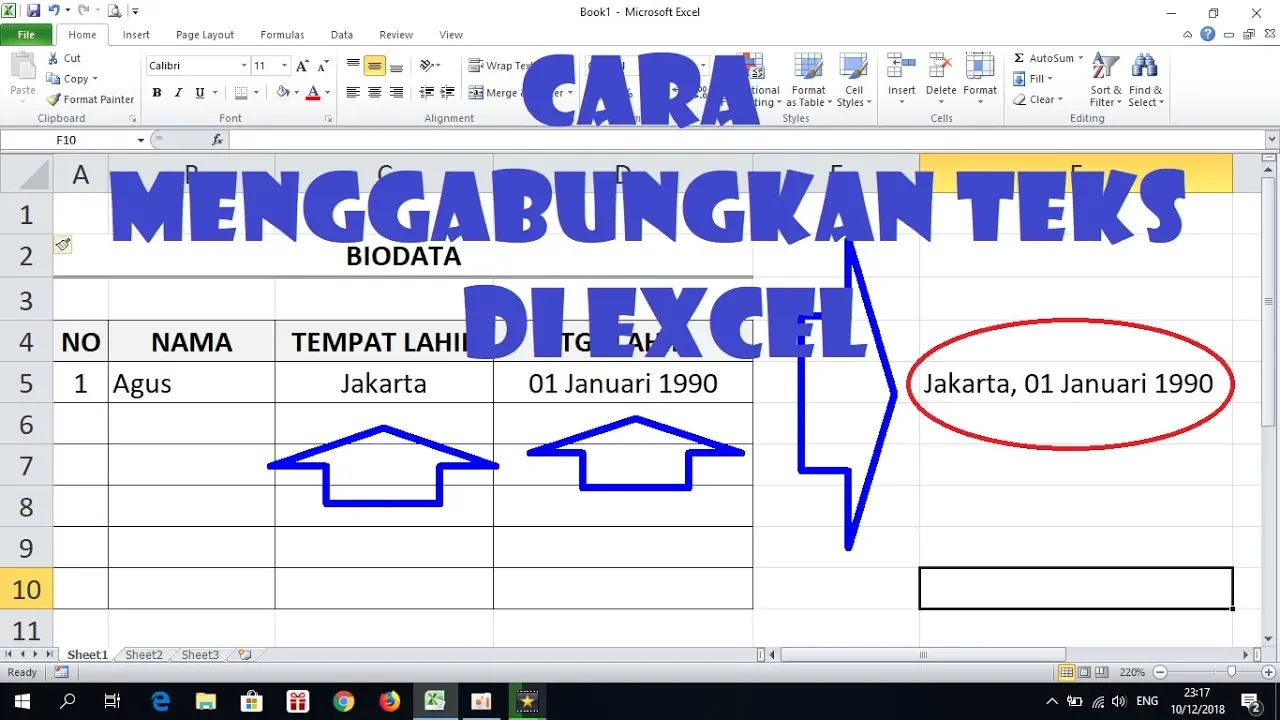Open Microsoft Excel Help question mark
The image size is (1280, 720).
pos(1208,34)
